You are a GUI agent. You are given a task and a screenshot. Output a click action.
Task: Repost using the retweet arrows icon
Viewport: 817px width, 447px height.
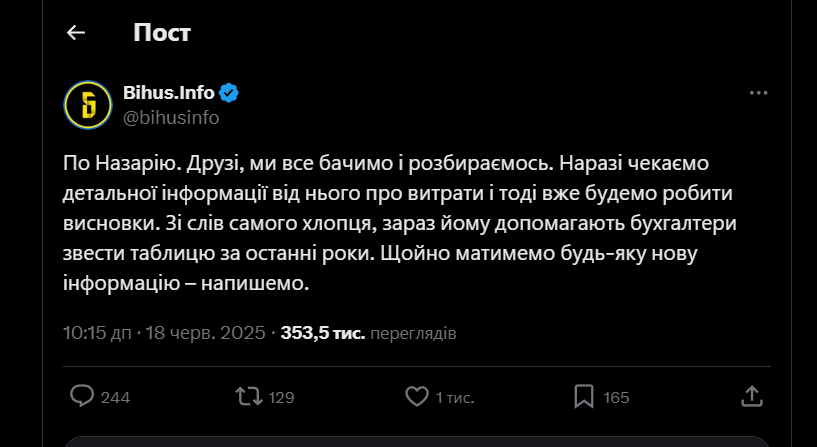point(246,396)
